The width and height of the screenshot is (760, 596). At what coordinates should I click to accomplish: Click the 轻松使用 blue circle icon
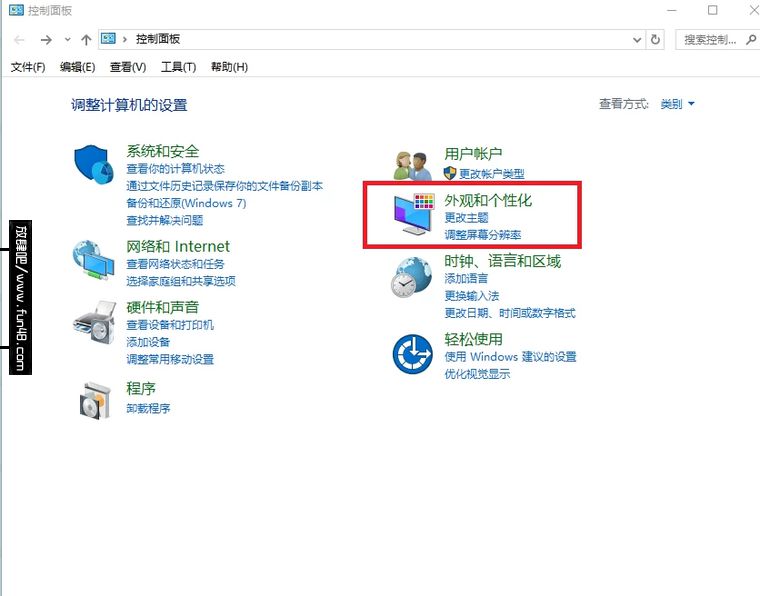pos(412,354)
